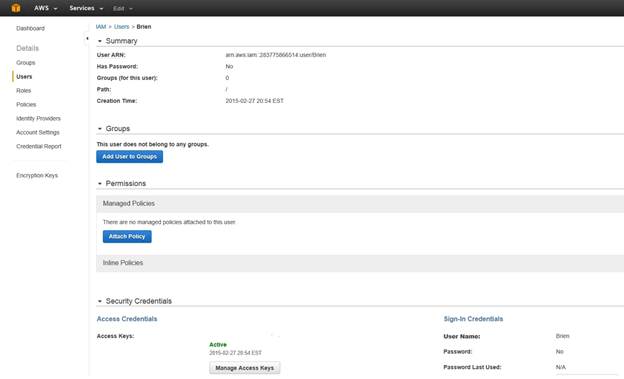624x379 pixels.
Task: Click the Creation Time value 2015-02-27
Action: pos(254,101)
